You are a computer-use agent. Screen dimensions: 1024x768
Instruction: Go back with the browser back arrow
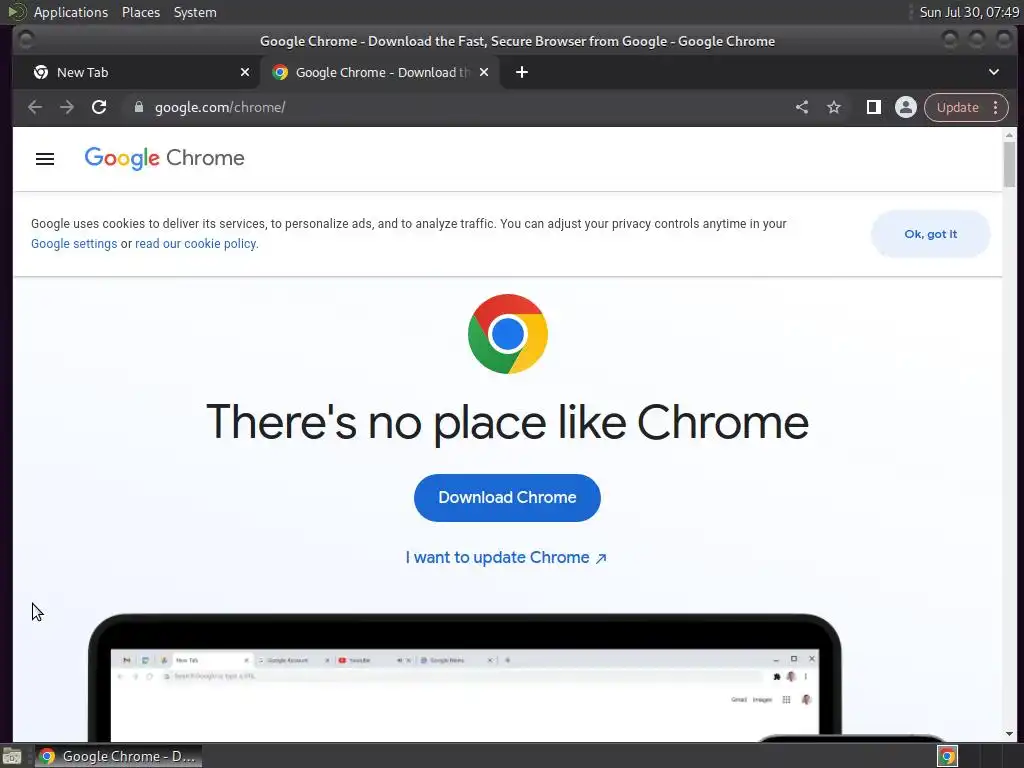[35, 107]
